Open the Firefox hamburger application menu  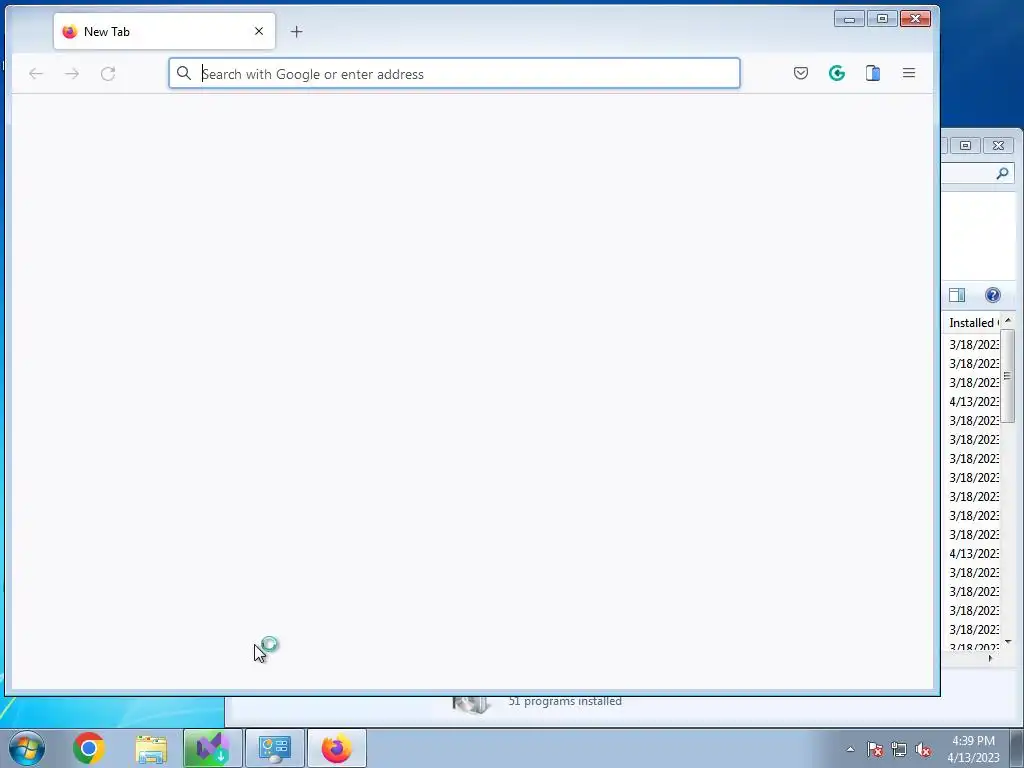pyautogui.click(x=908, y=73)
